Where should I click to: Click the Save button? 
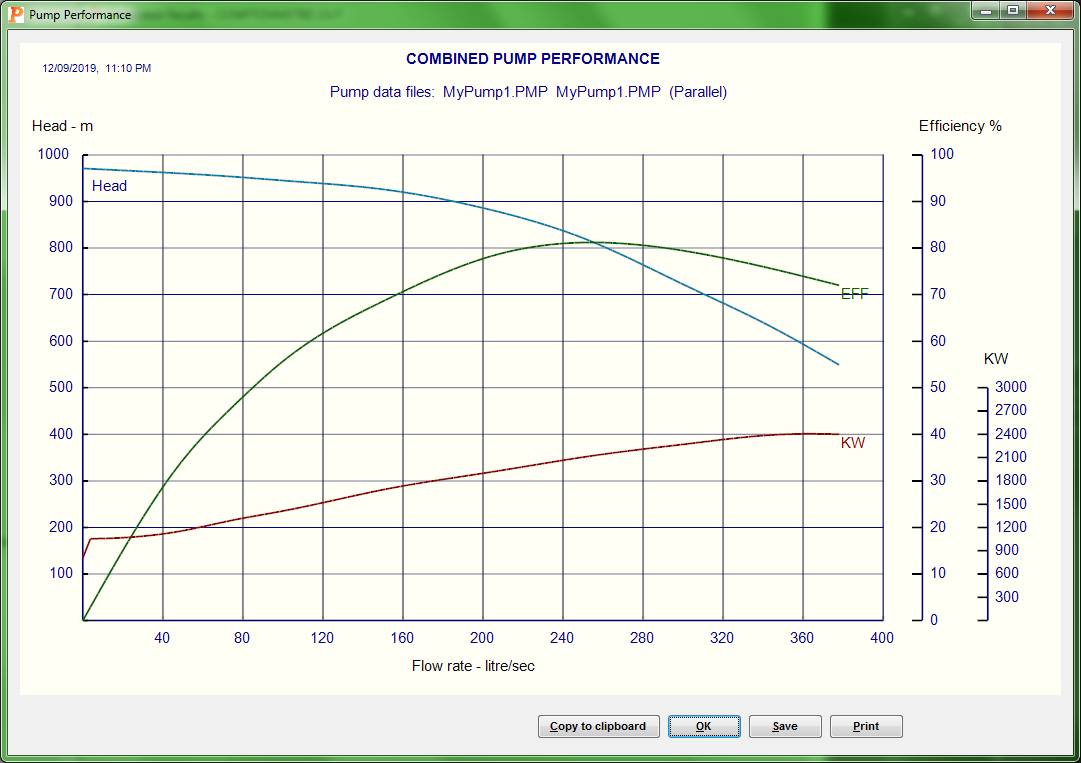tap(785, 726)
